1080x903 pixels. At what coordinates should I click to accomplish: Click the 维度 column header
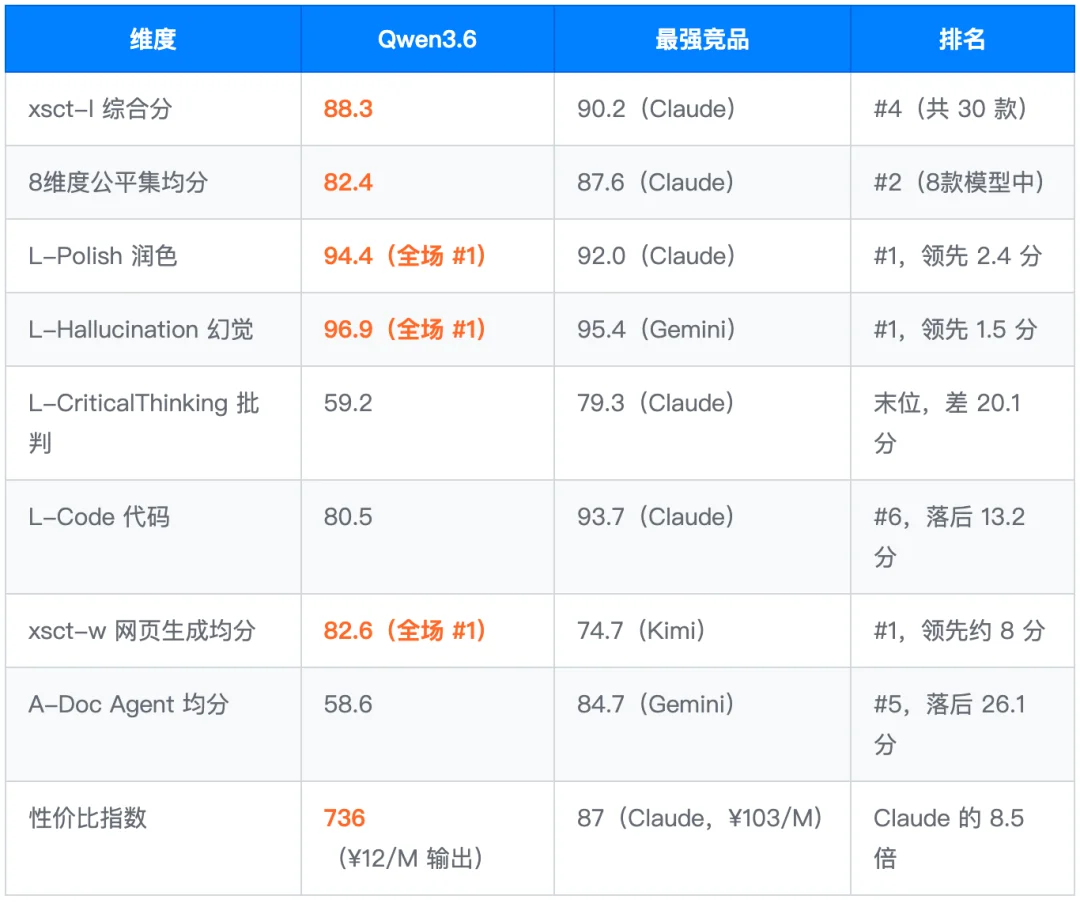point(152,39)
